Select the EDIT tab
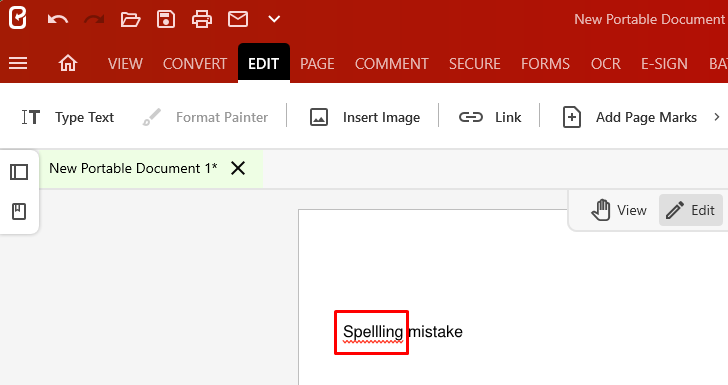Viewport: 728px width, 385px height. [264, 63]
